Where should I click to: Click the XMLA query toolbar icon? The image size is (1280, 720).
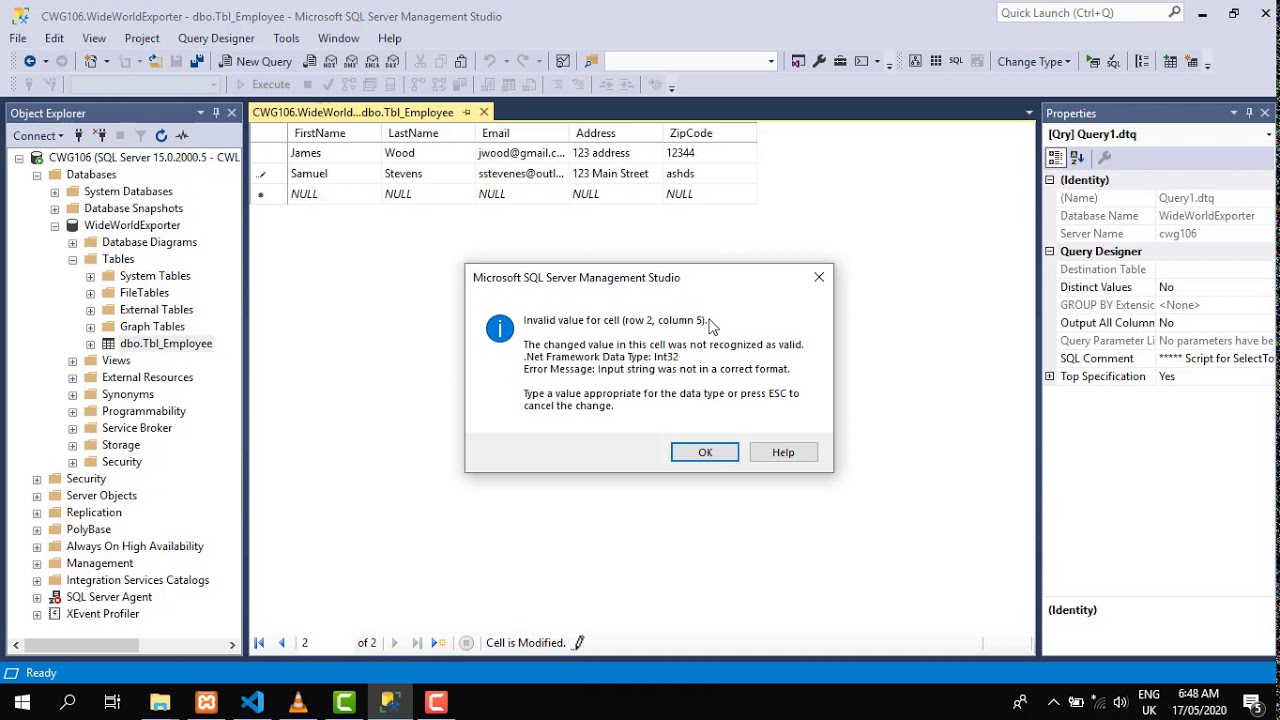pyautogui.click(x=372, y=61)
